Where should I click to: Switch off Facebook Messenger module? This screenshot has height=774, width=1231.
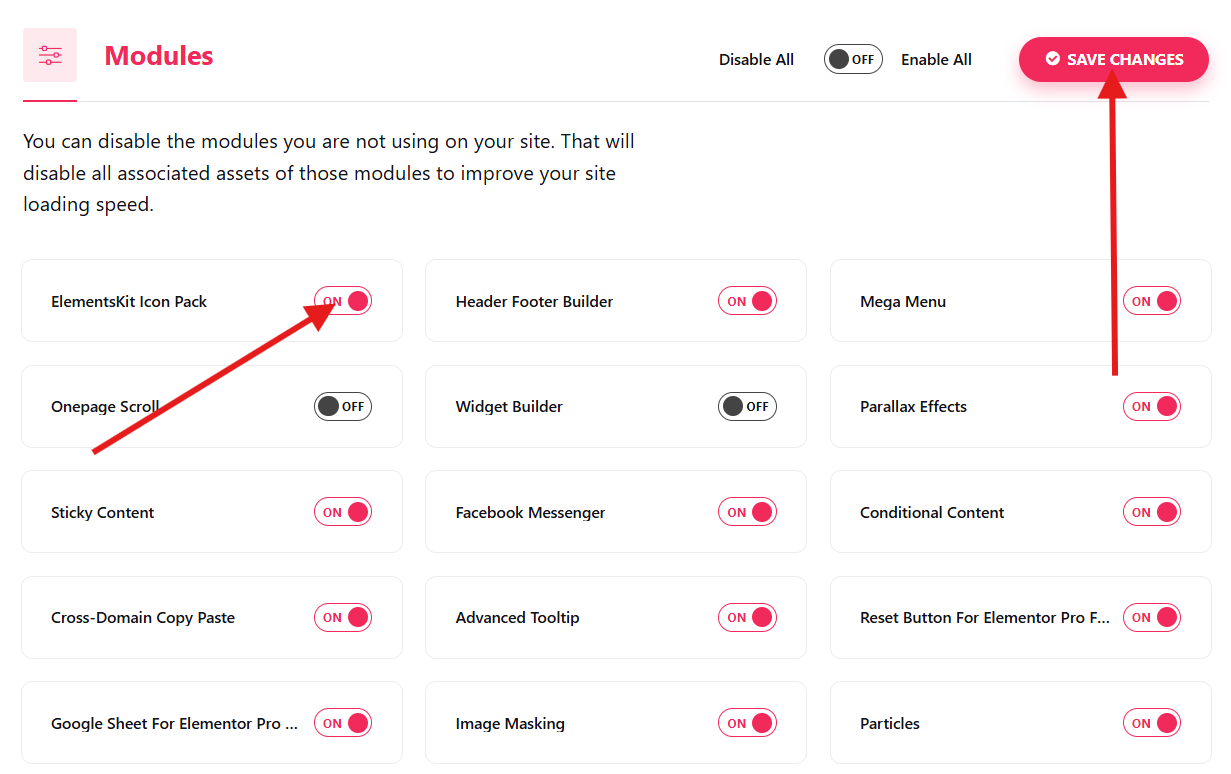(x=747, y=512)
